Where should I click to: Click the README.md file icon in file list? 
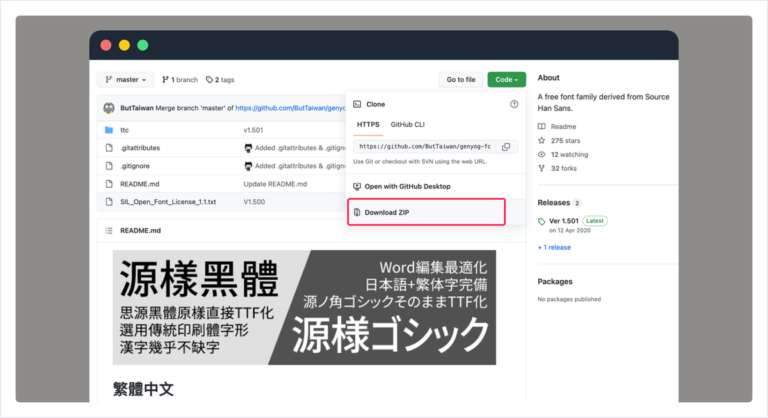point(109,184)
